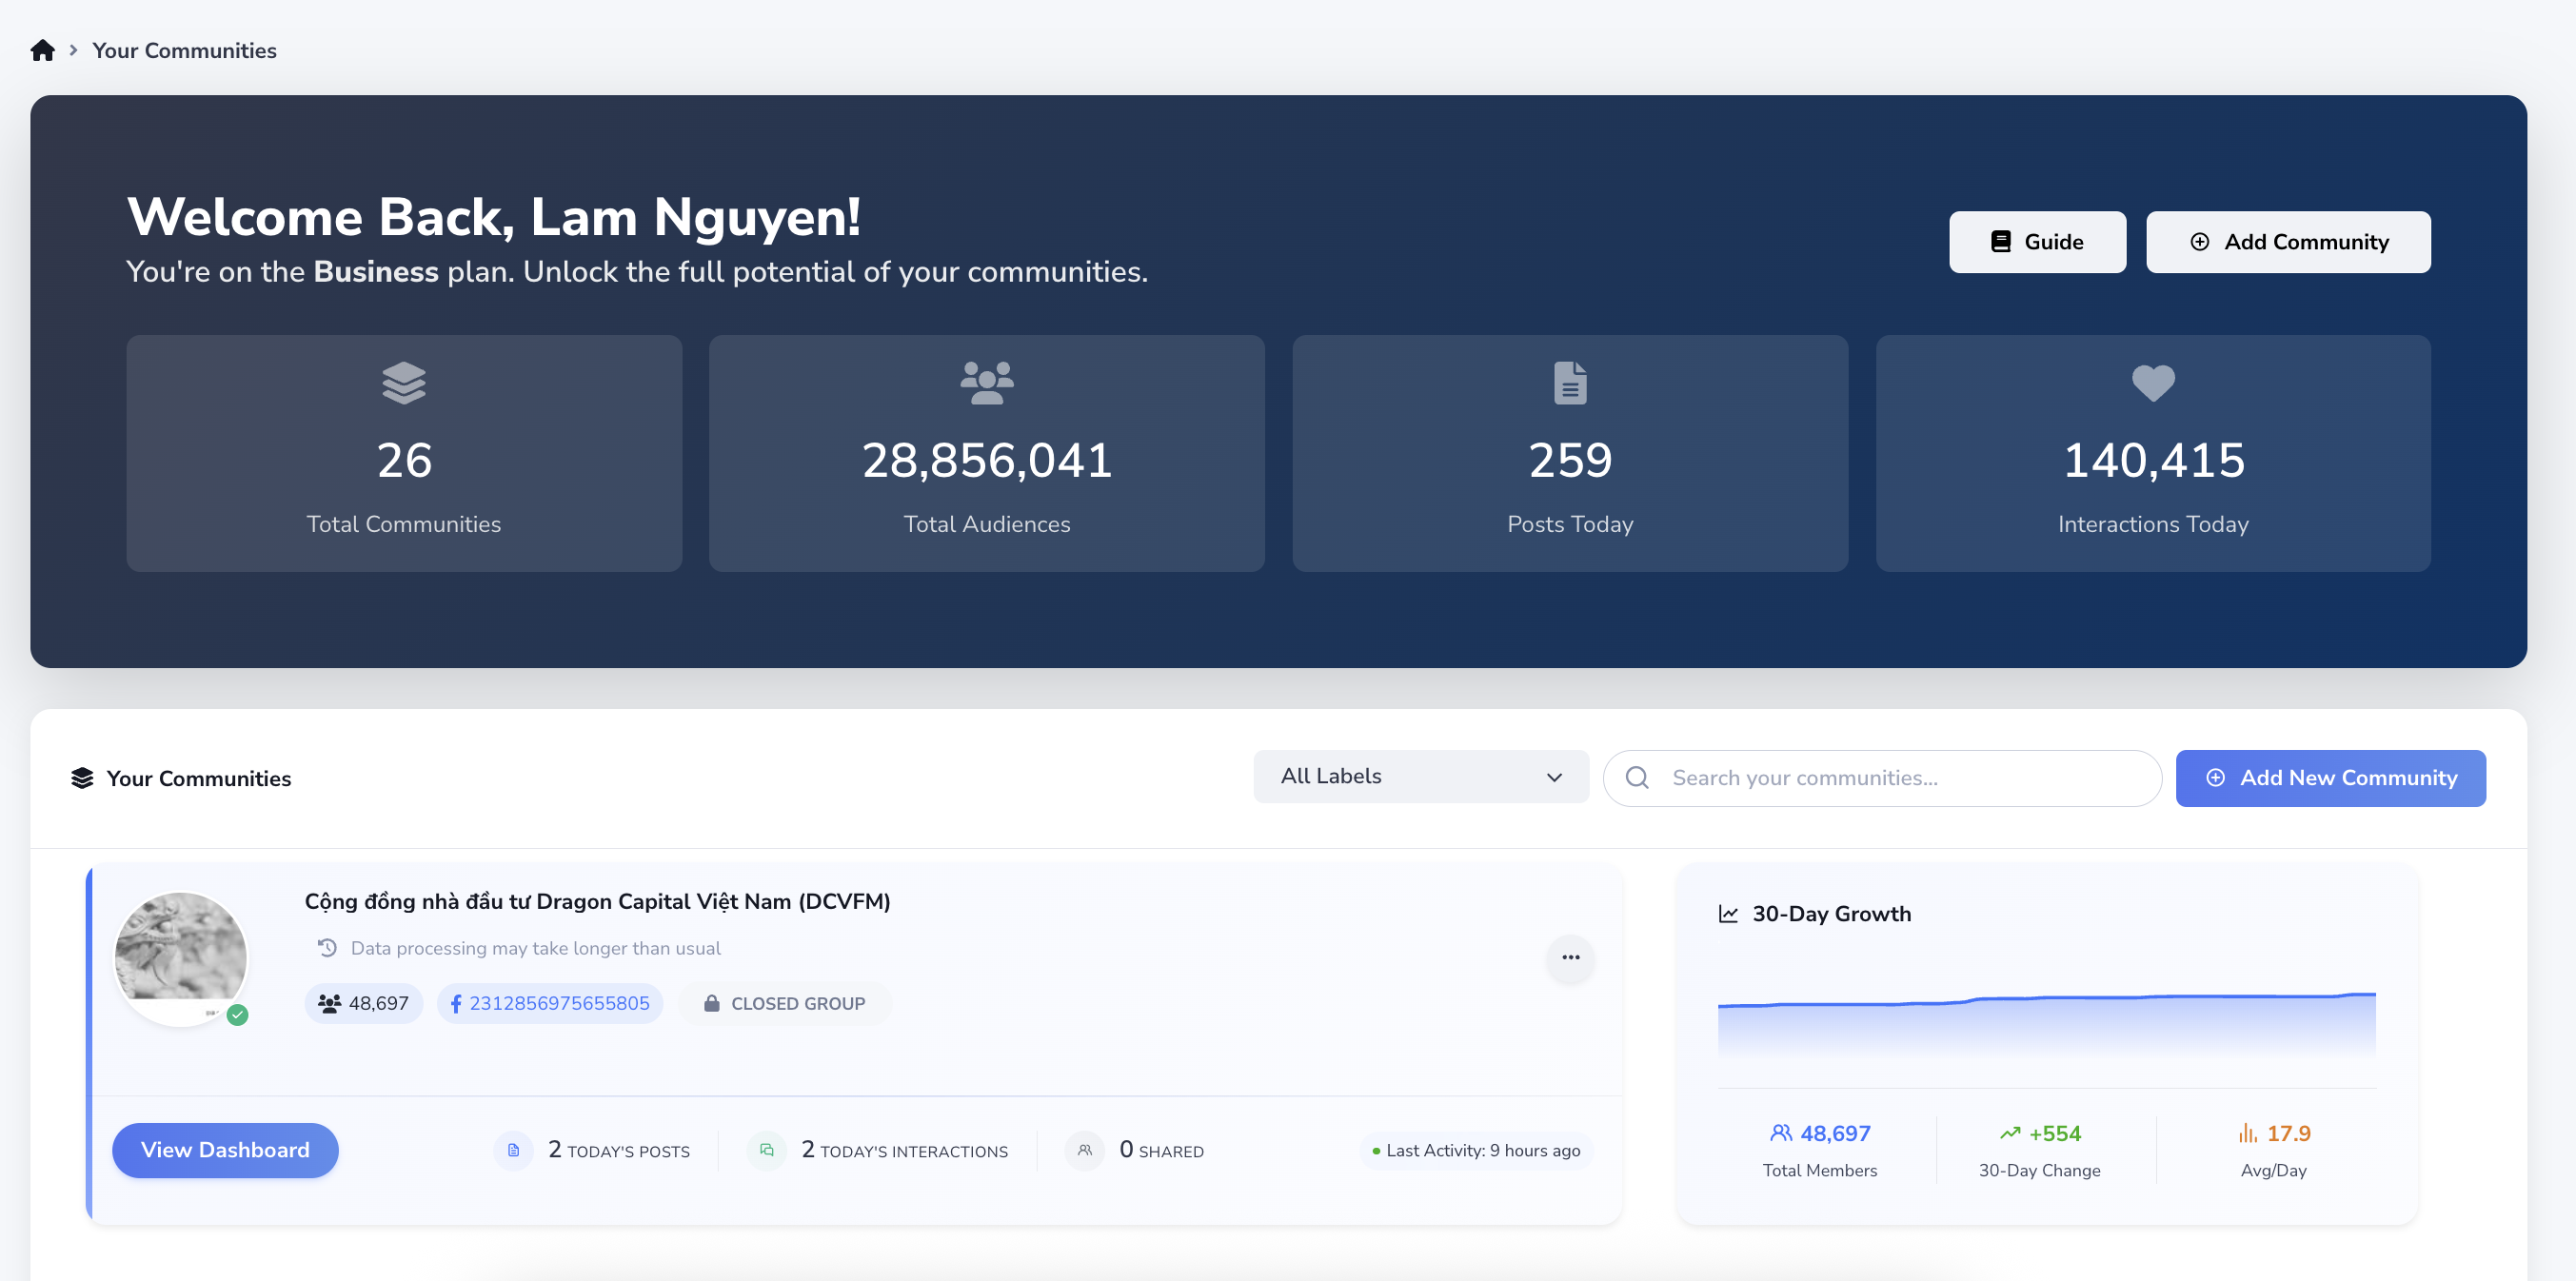This screenshot has width=2576, height=1281.
Task: Open the Your Communities breadcrumb
Action: point(184,50)
